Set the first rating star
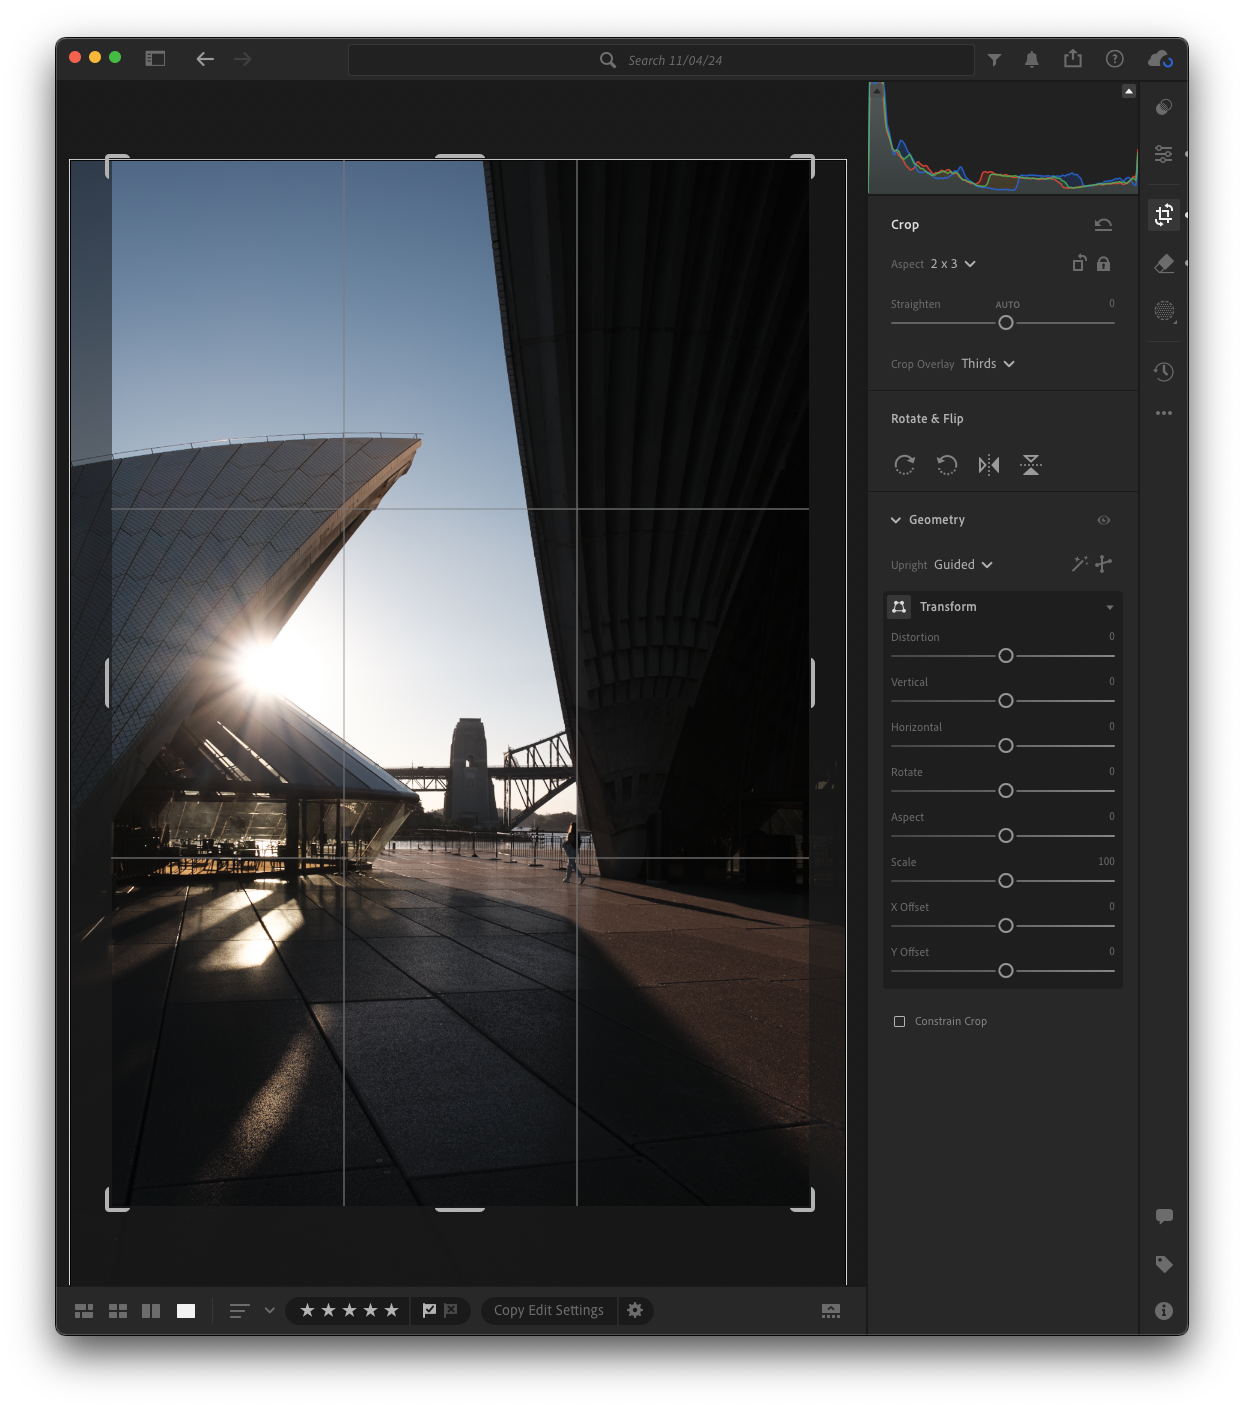The image size is (1244, 1409). [307, 1310]
